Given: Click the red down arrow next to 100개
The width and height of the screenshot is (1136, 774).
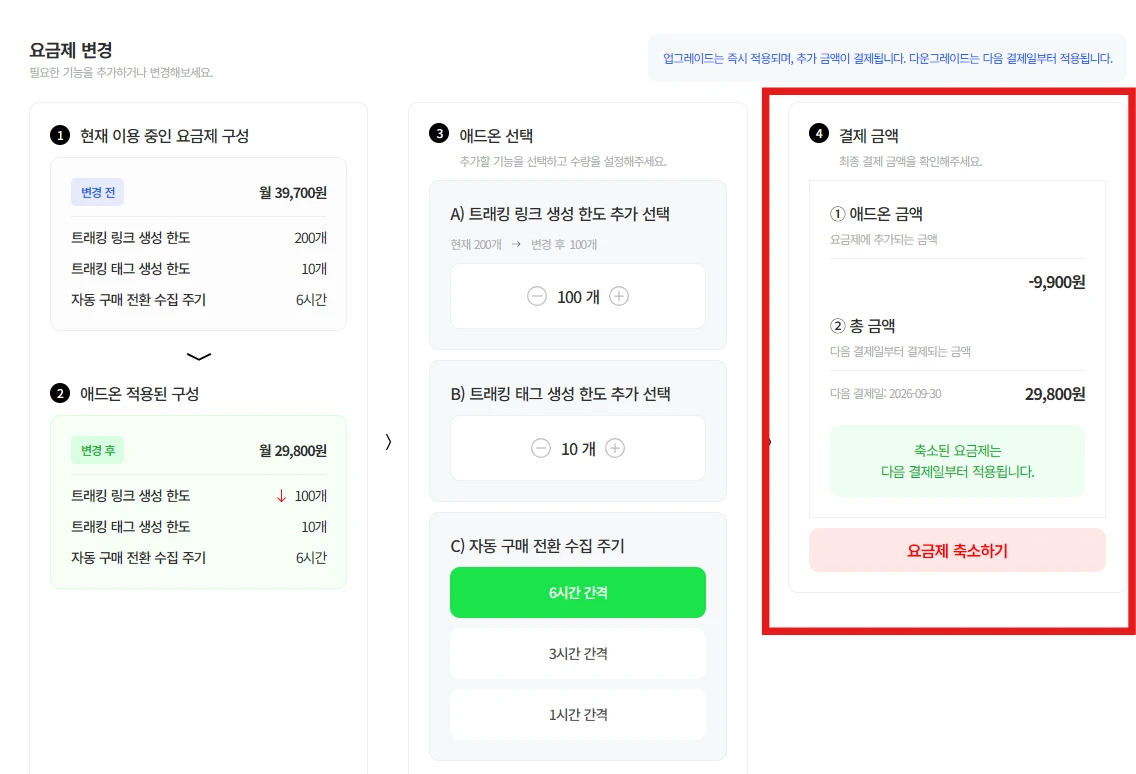Looking at the screenshot, I should point(282,496).
